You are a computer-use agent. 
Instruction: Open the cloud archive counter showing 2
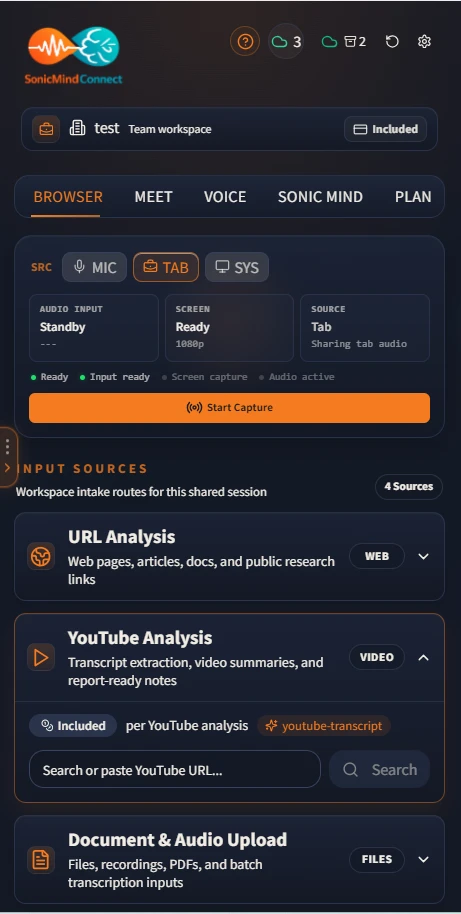click(344, 41)
